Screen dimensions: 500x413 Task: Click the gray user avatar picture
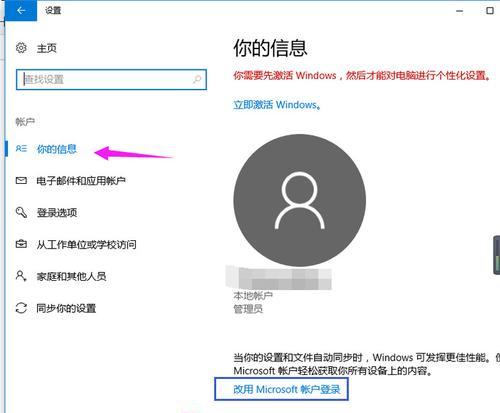[299, 200]
